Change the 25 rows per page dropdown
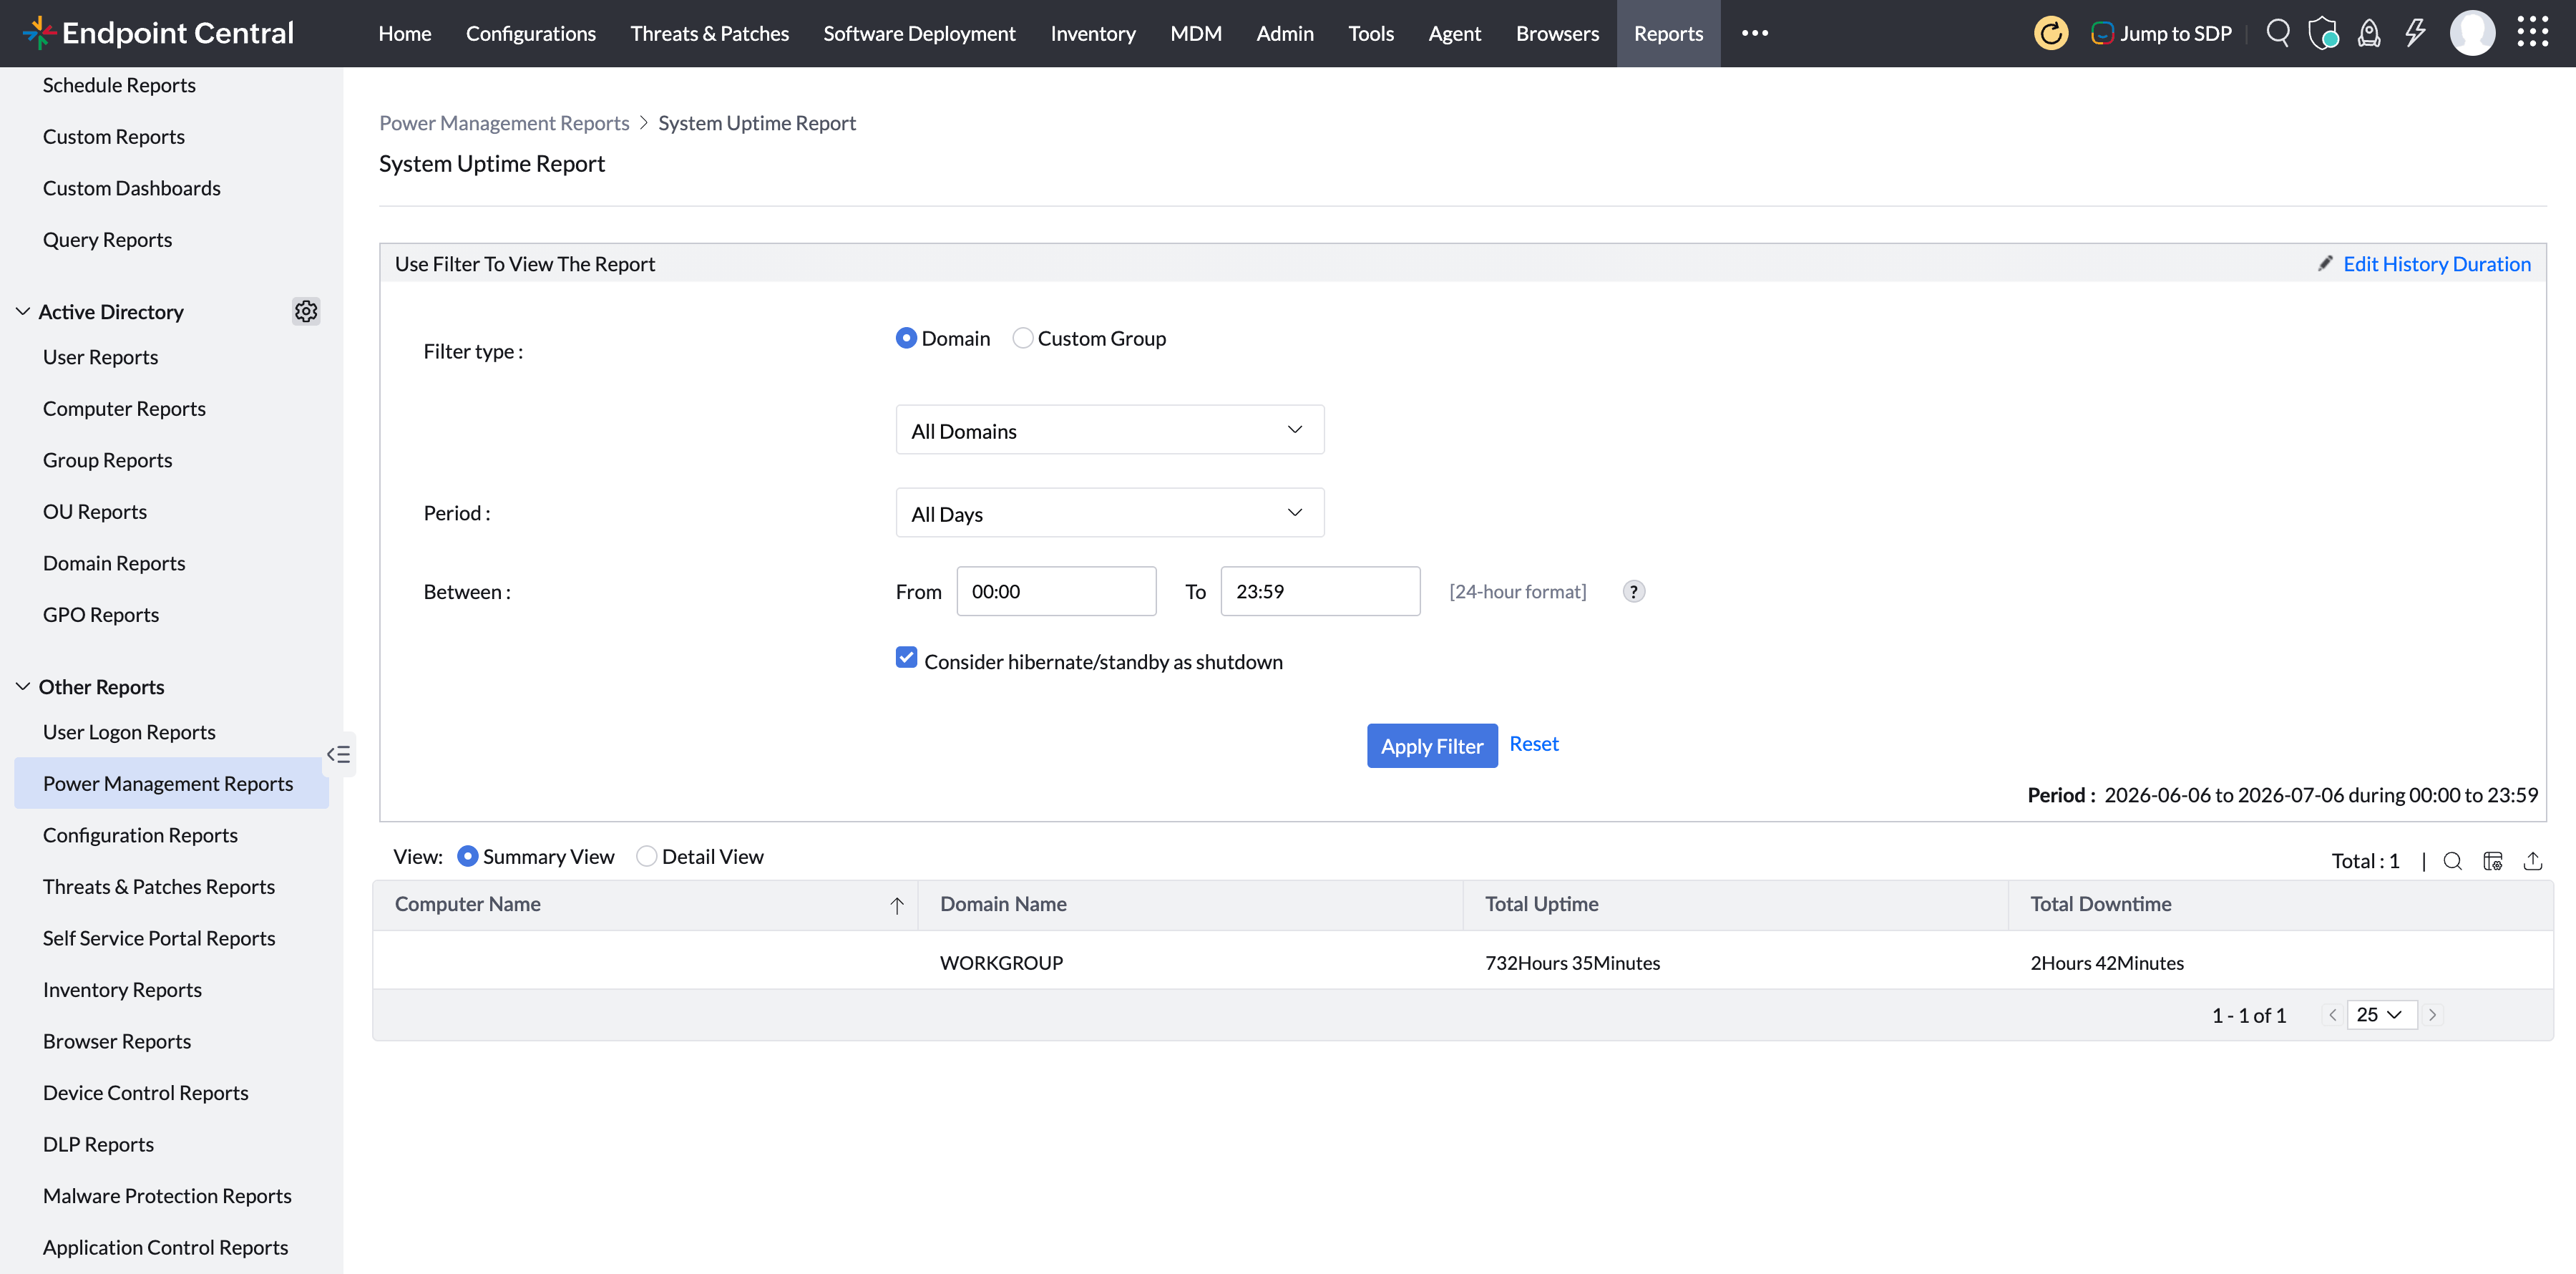 point(2381,1014)
